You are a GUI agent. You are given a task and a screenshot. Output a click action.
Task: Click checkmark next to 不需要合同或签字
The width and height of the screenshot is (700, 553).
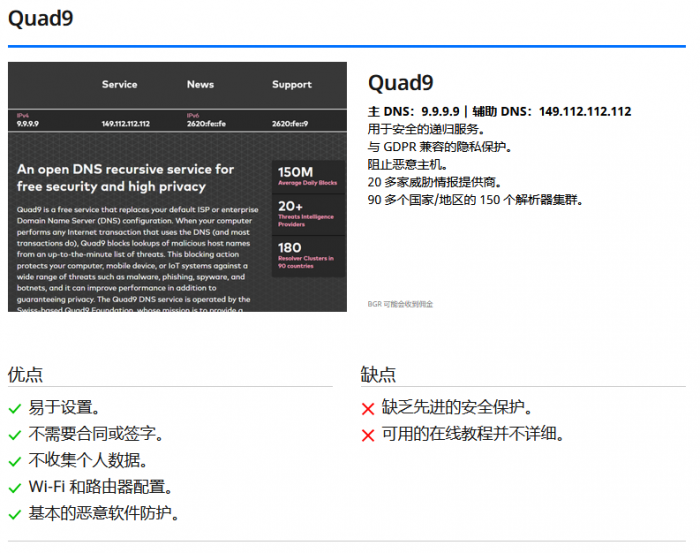click(15, 435)
